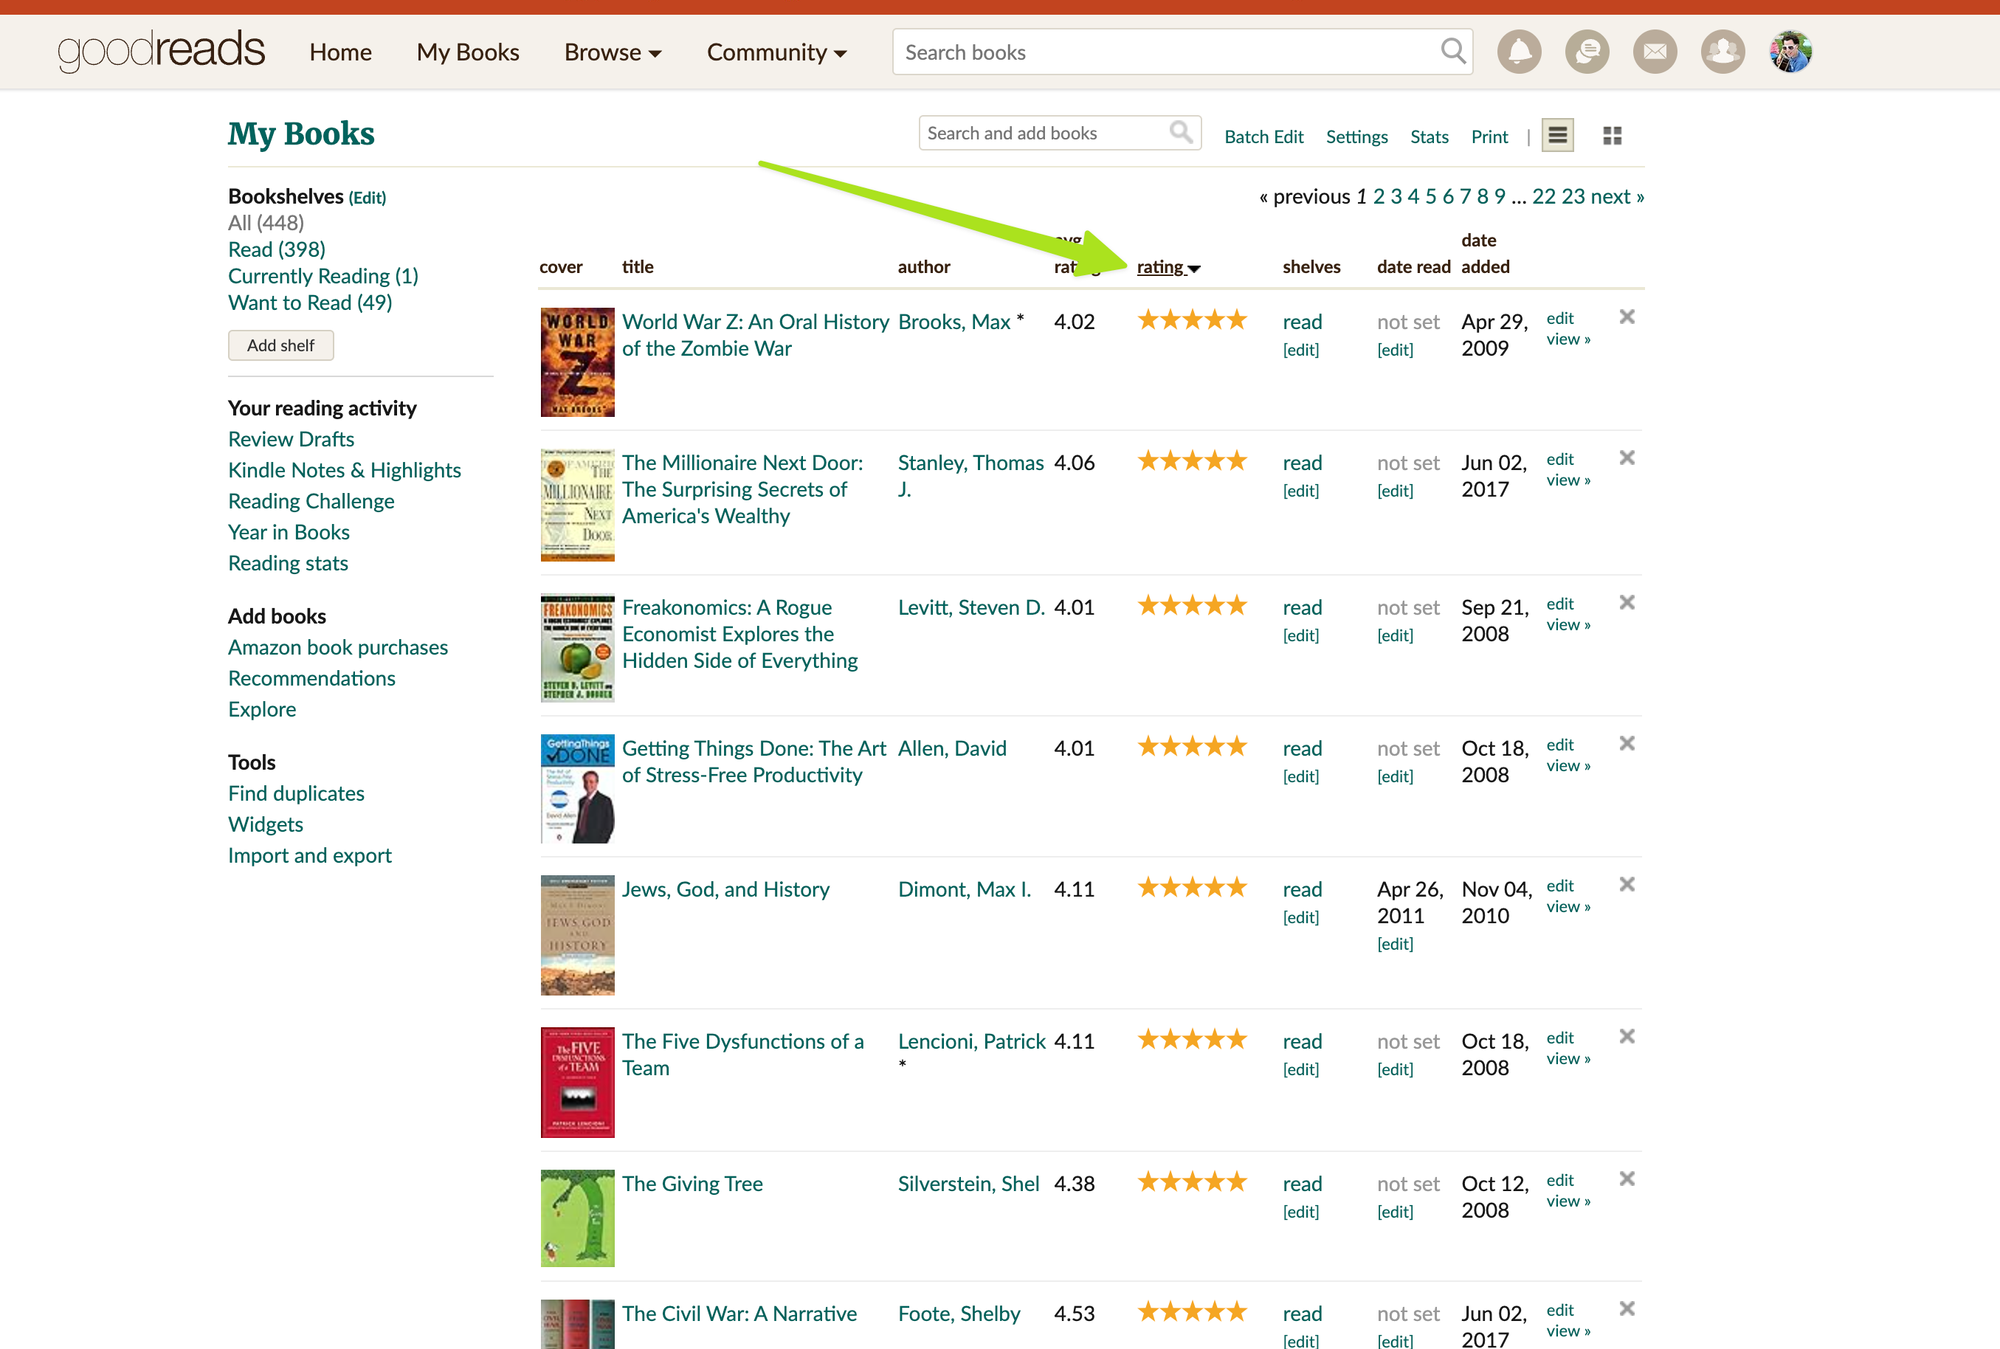Switch to the table list view icon

pos(1557,136)
